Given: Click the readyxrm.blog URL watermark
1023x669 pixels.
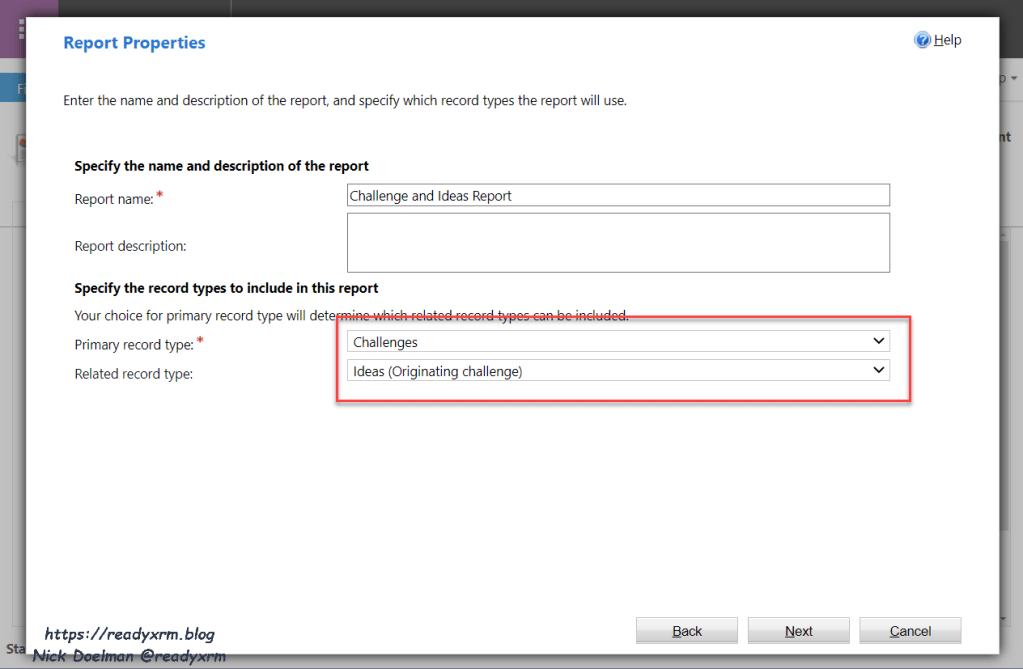Looking at the screenshot, I should coord(130,634).
